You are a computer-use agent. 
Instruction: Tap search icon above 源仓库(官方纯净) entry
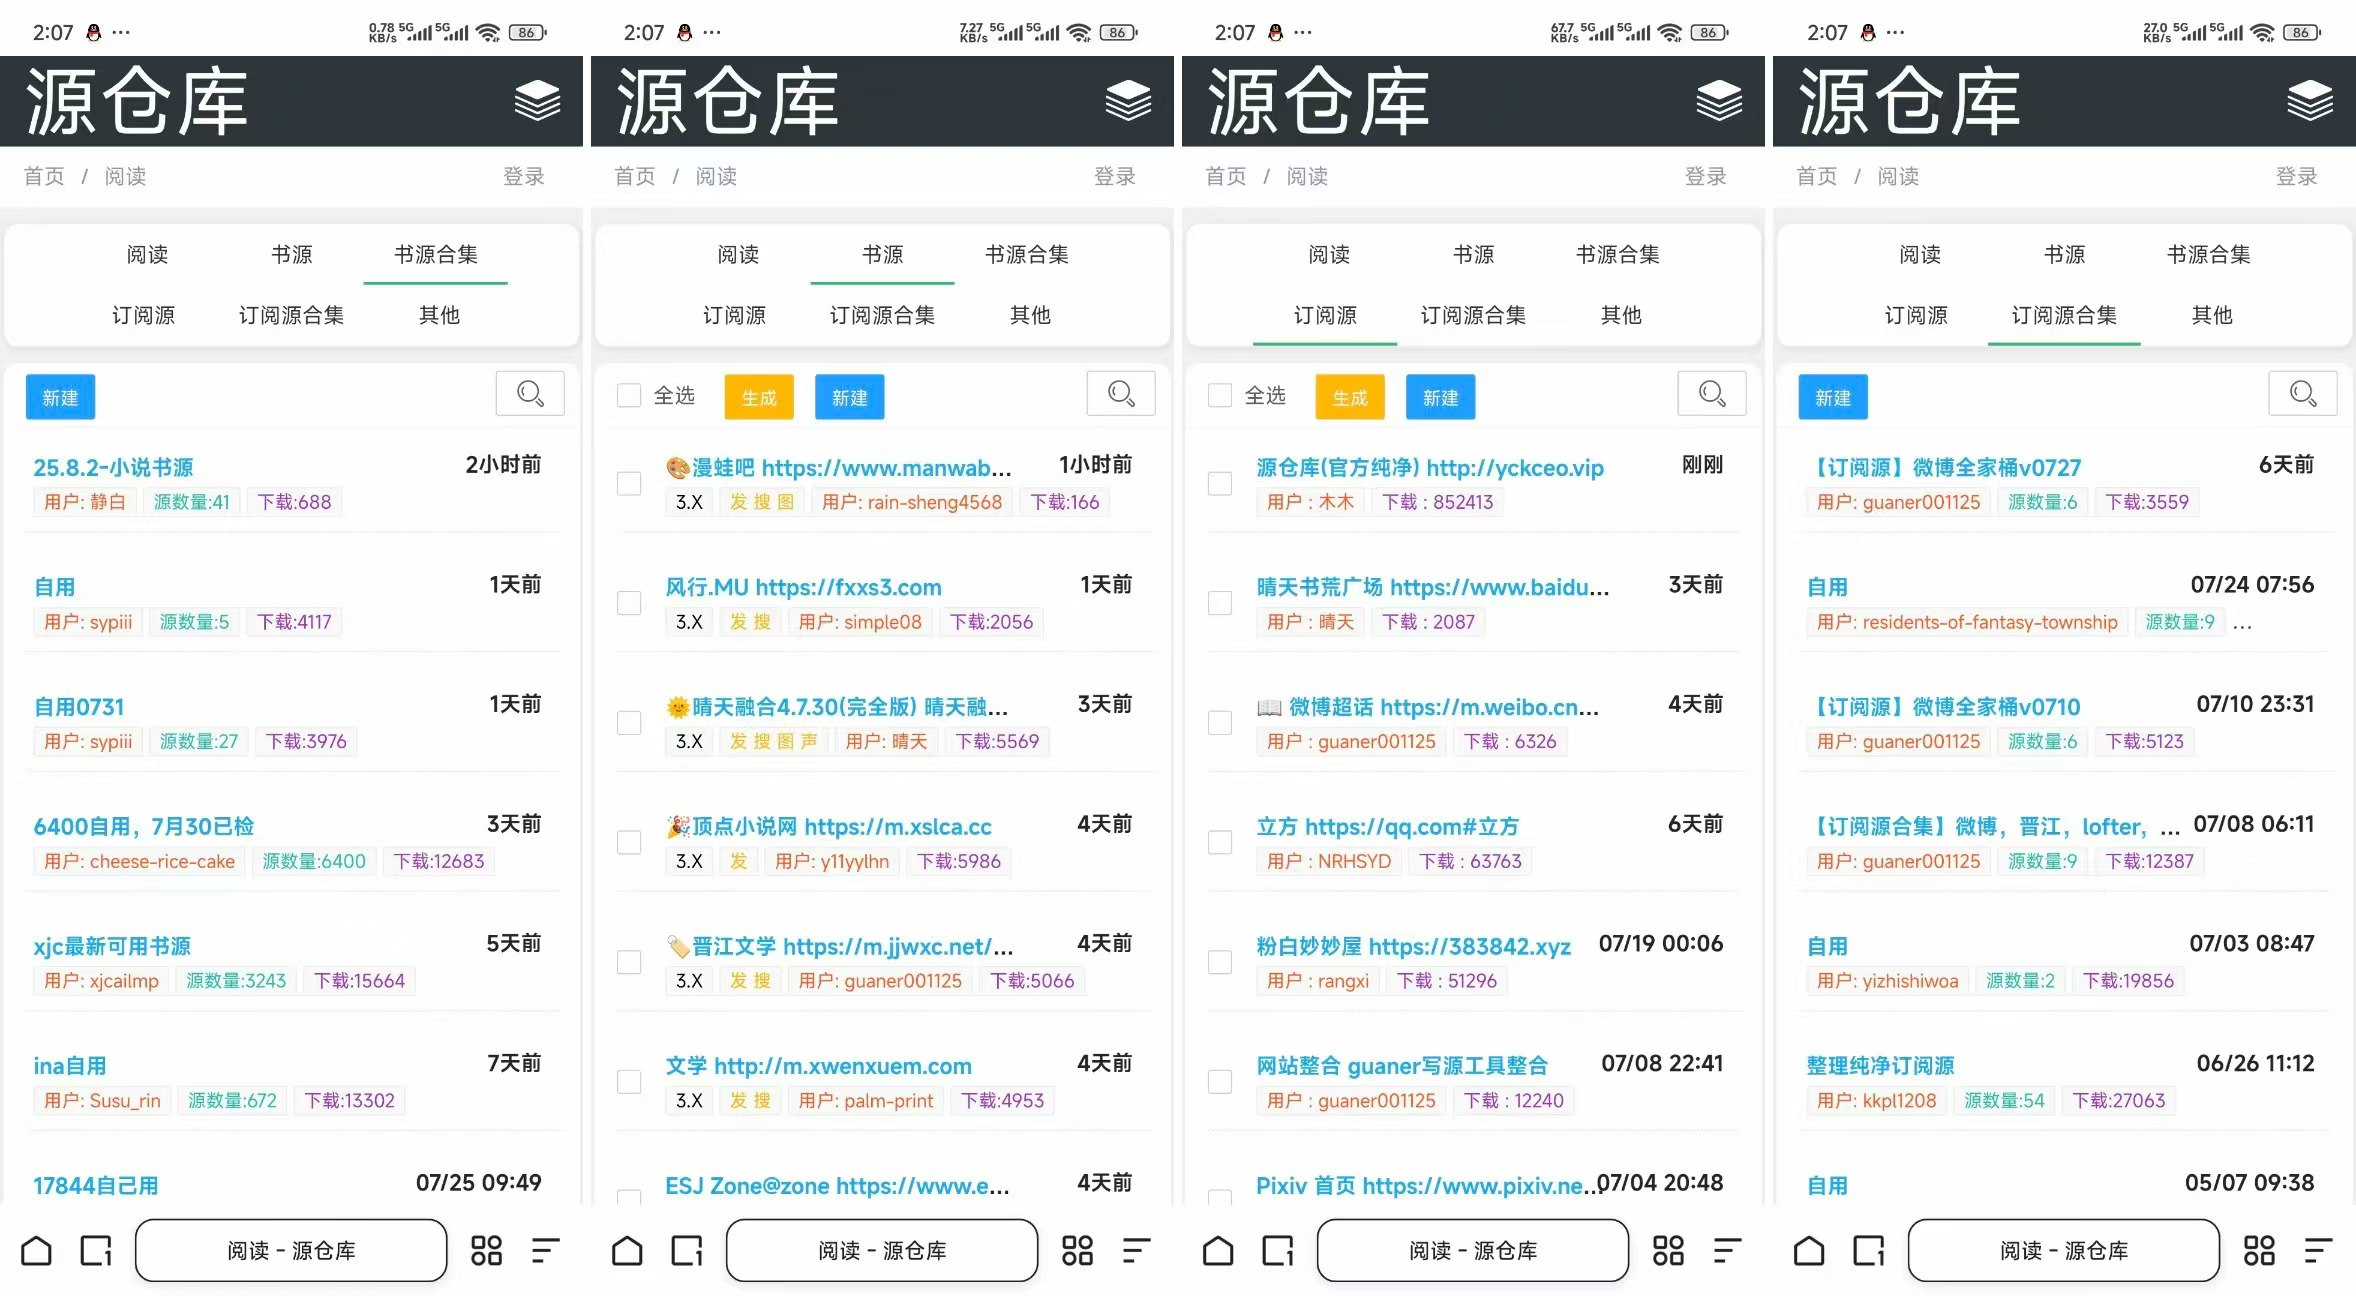(x=1712, y=394)
